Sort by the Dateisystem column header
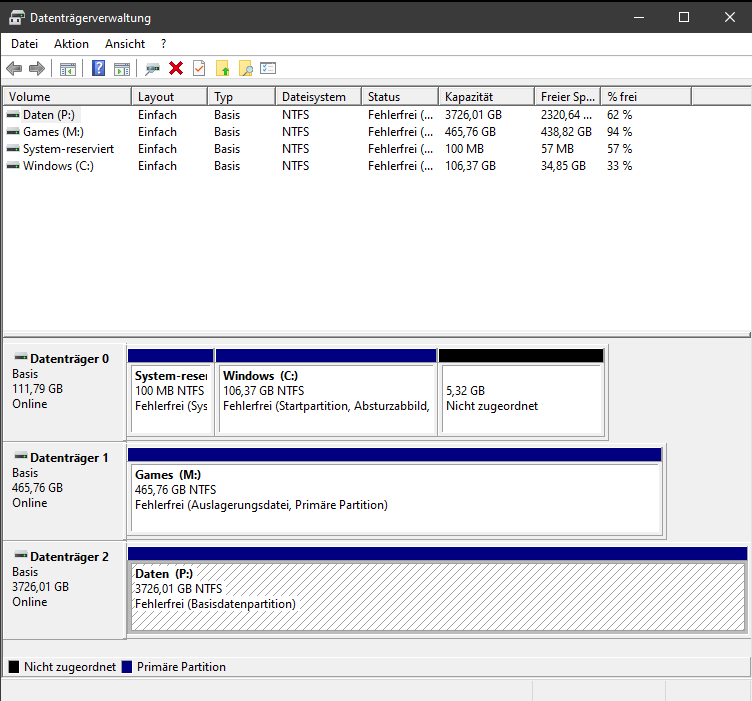 318,97
